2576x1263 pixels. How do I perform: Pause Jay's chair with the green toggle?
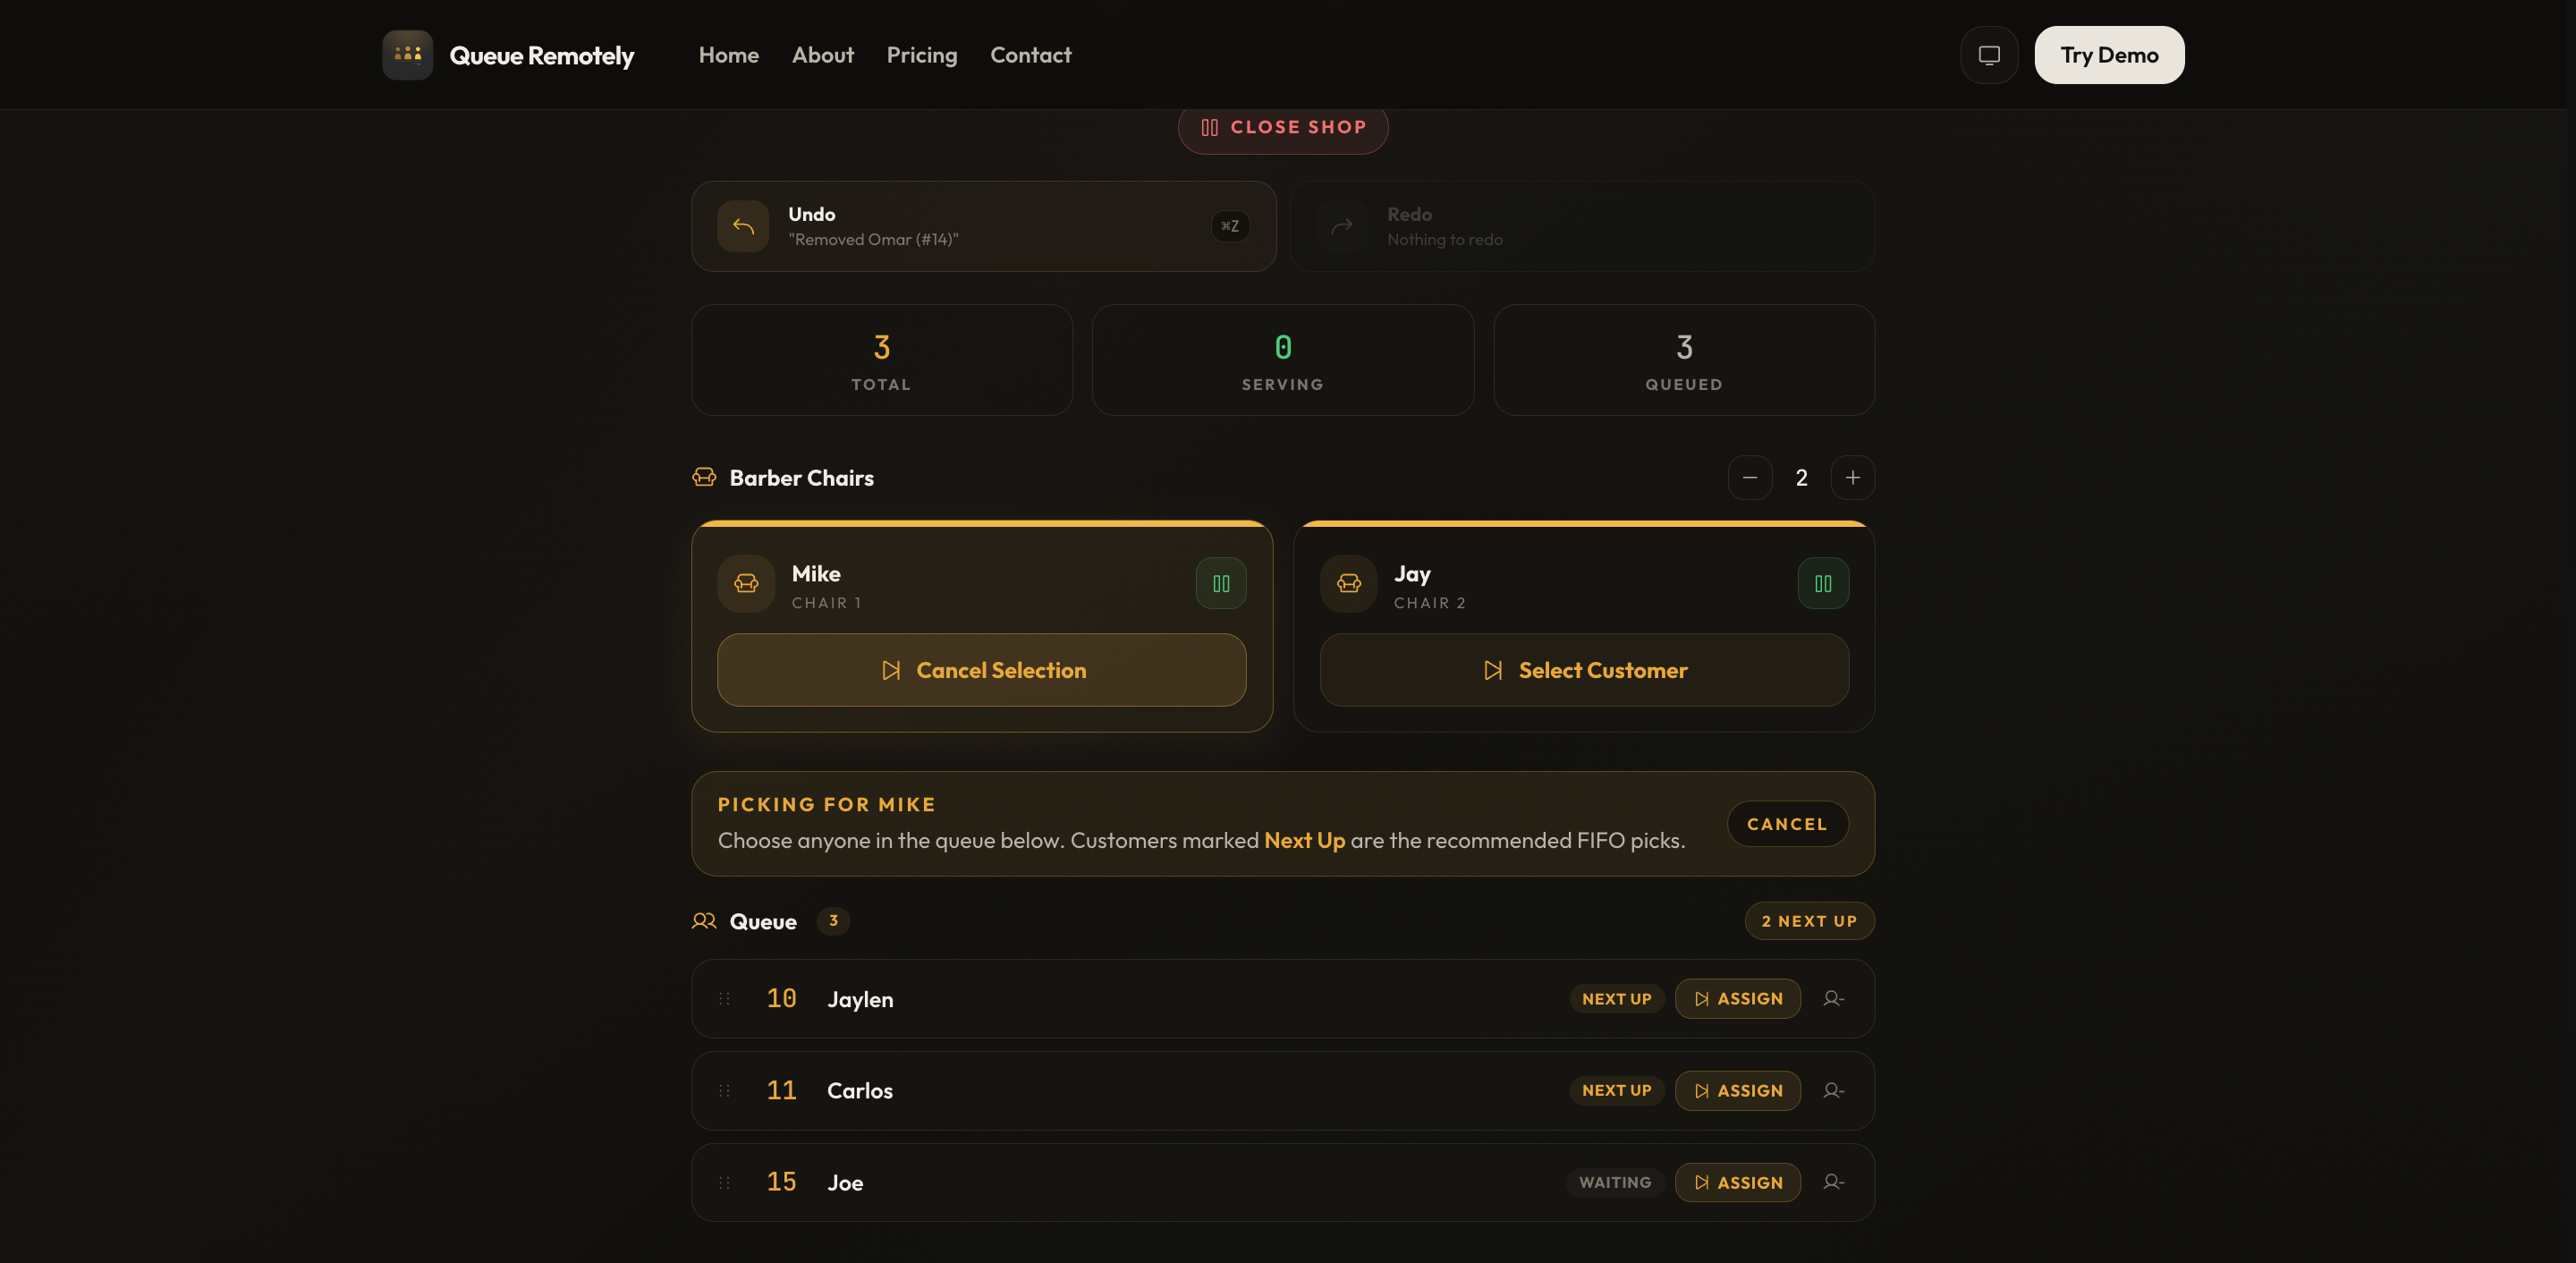tap(1822, 583)
